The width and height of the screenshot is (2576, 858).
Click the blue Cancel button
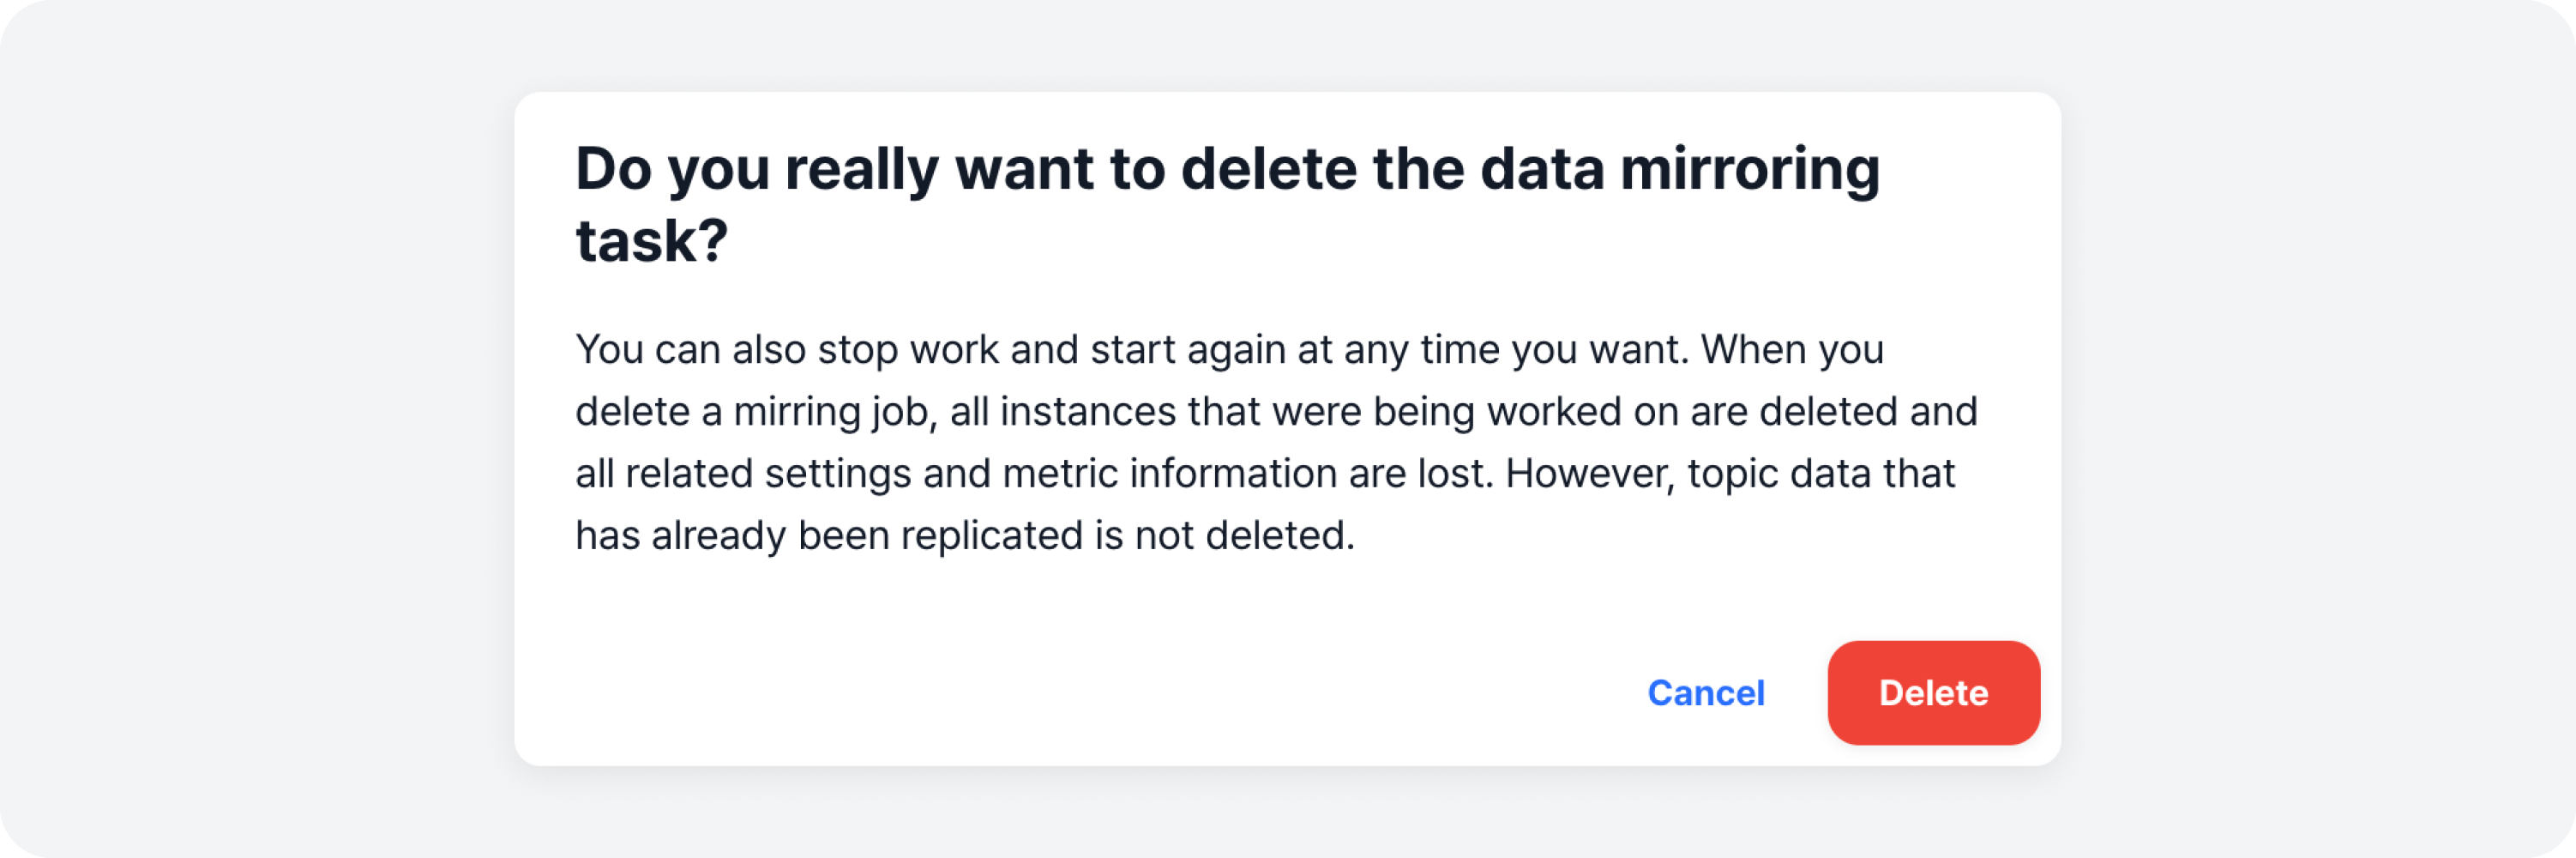tap(1706, 693)
